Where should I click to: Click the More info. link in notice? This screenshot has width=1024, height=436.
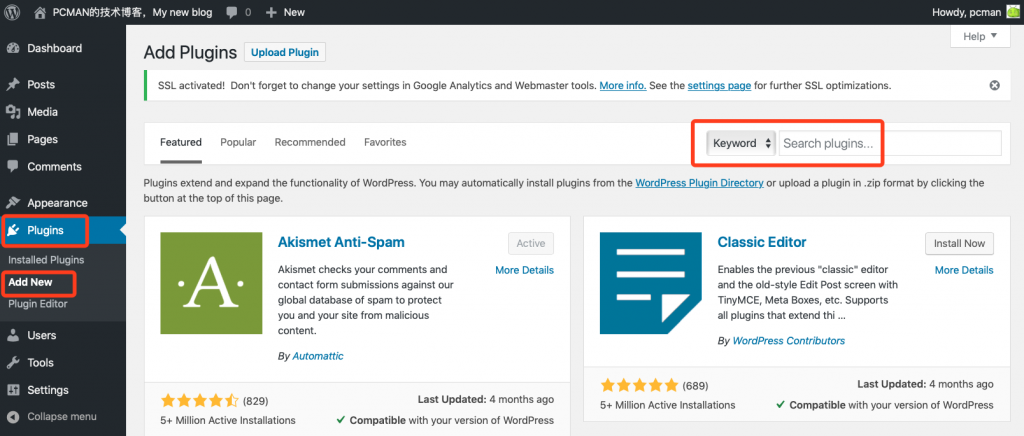point(623,86)
